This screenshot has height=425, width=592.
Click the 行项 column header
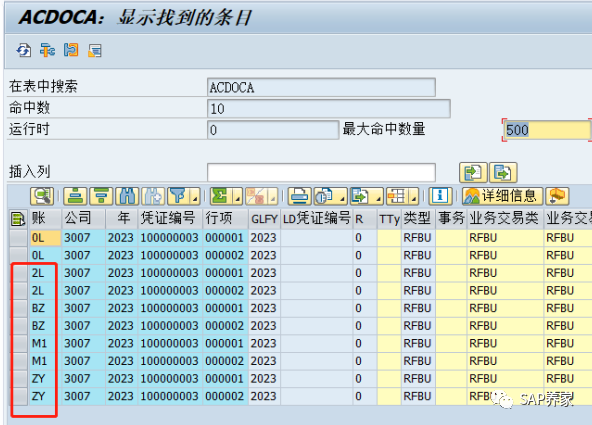click(226, 219)
